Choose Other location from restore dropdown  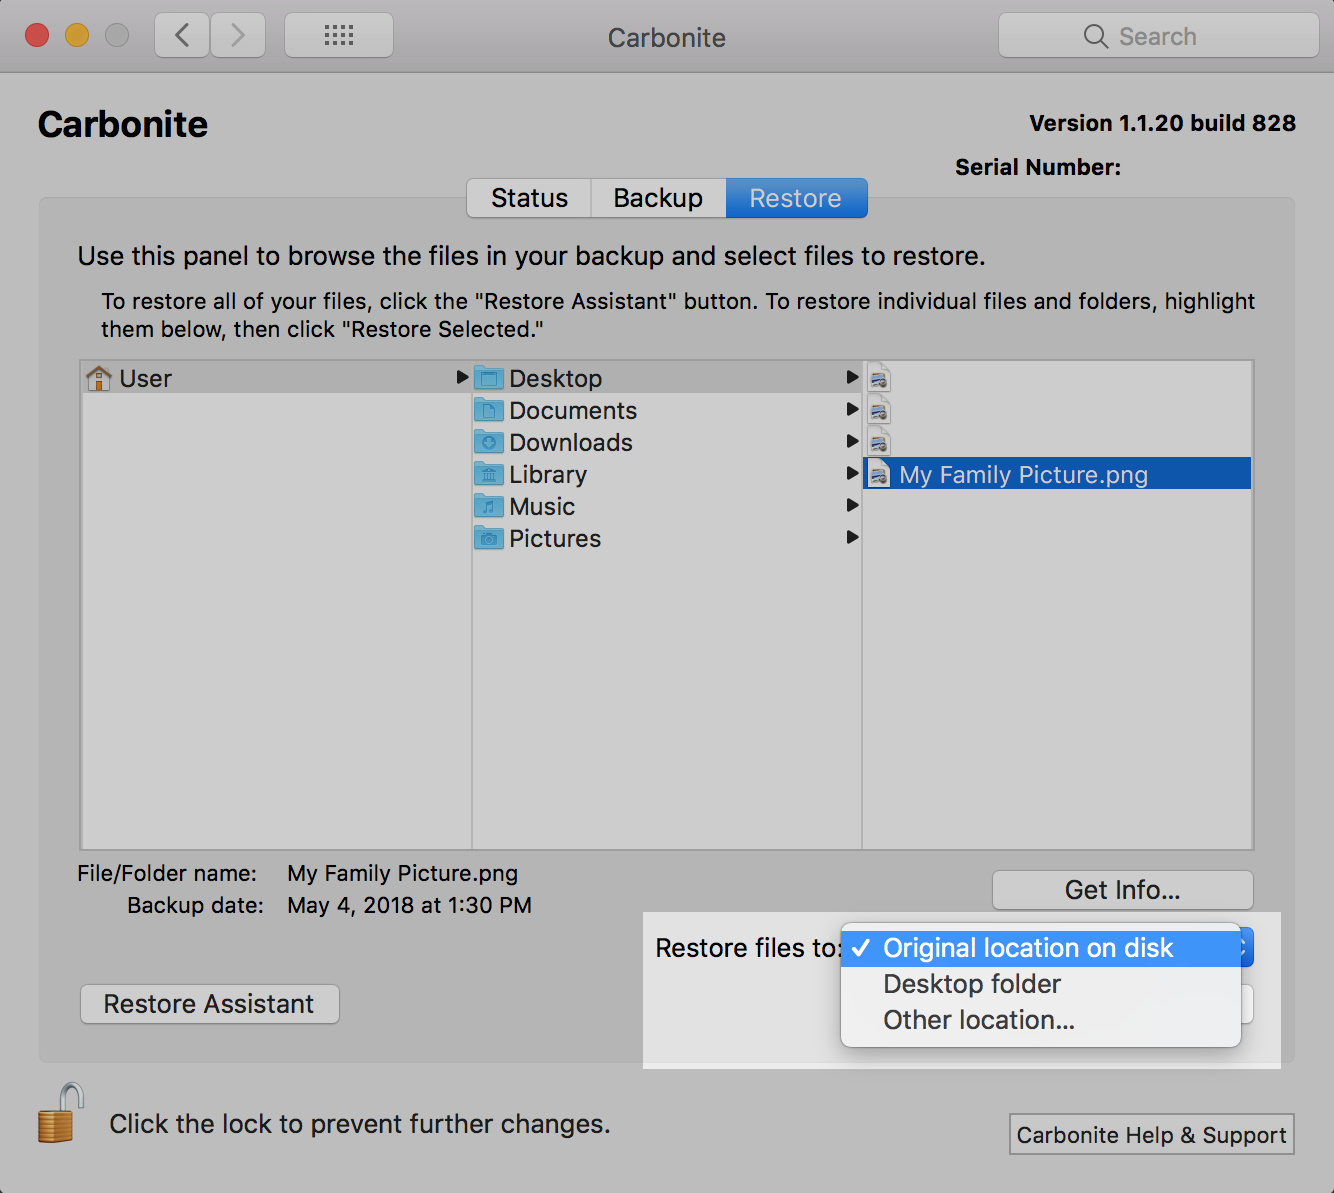pos(978,1020)
